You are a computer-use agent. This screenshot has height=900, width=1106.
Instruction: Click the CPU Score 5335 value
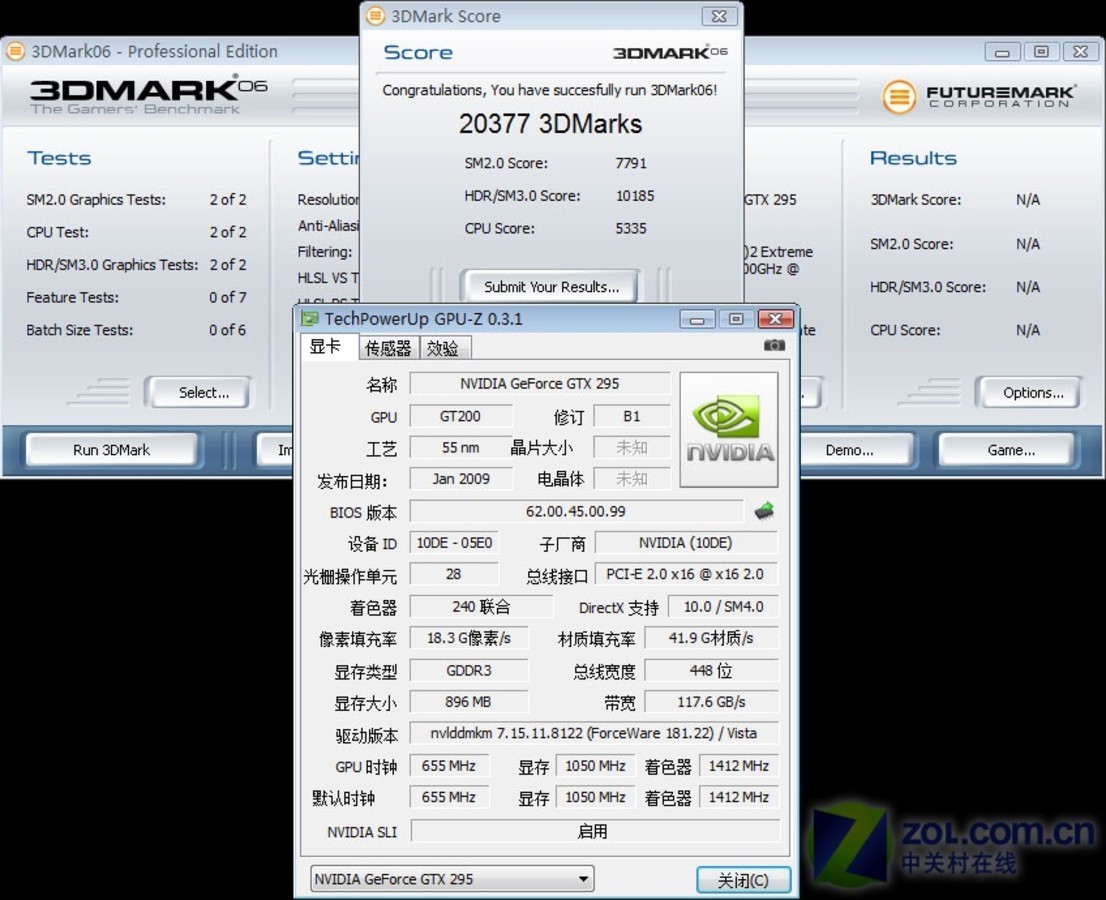(x=631, y=228)
